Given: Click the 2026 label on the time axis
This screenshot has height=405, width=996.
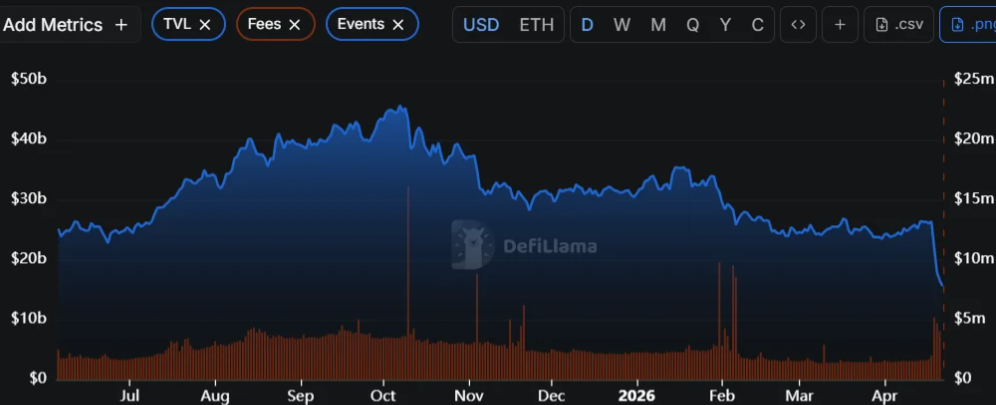Looking at the screenshot, I should pyautogui.click(x=638, y=395).
